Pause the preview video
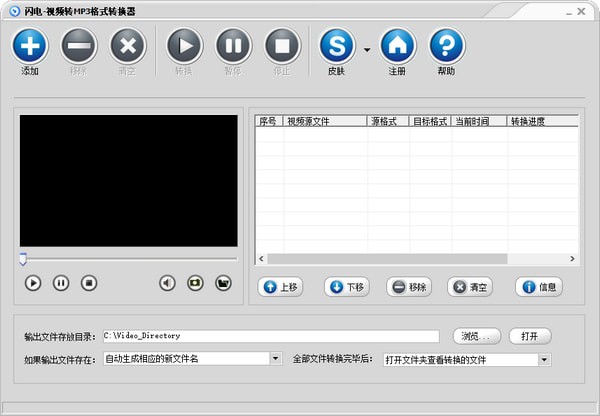600x416 pixels. pyautogui.click(x=61, y=283)
